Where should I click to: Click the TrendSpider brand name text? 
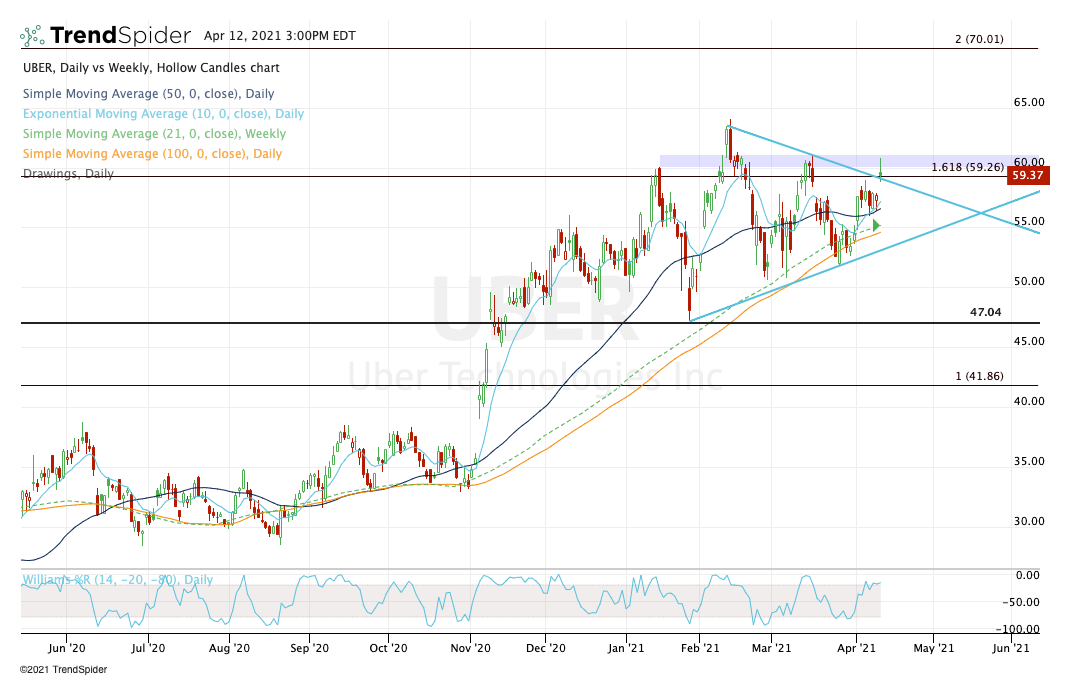click(x=121, y=35)
